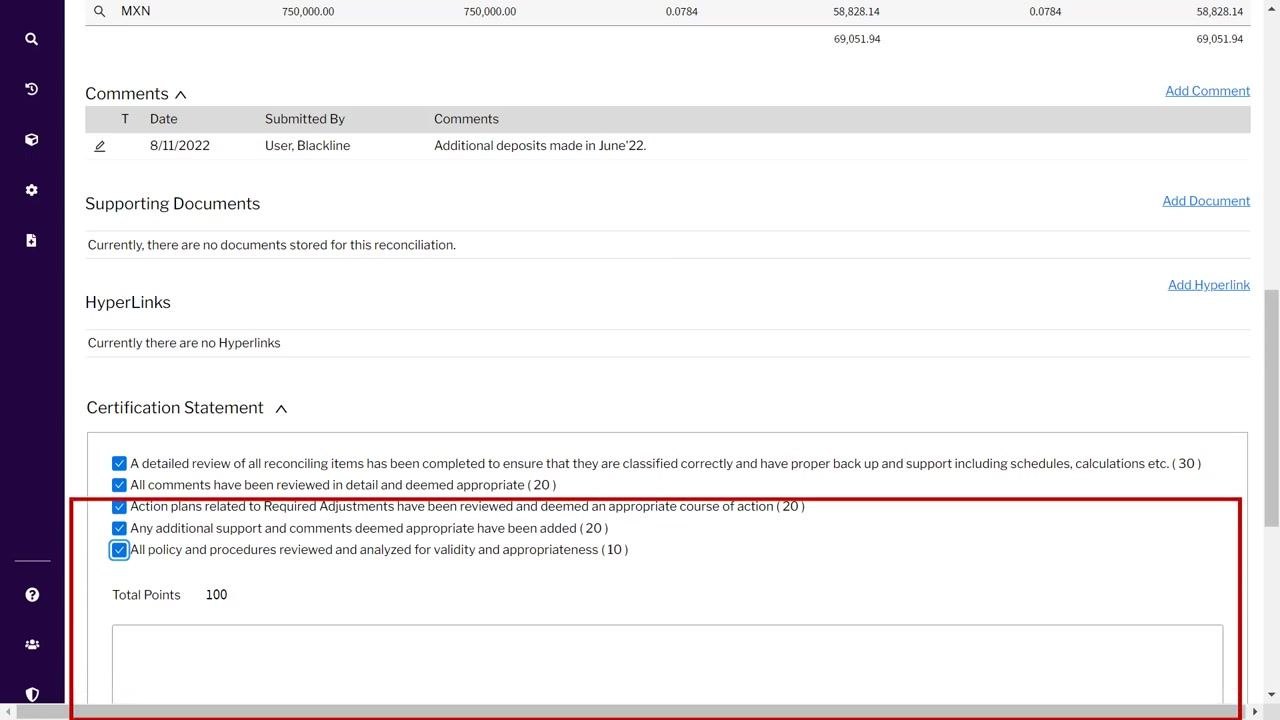Toggle 'All policy and procedures reviewed' checkbox

click(x=119, y=550)
